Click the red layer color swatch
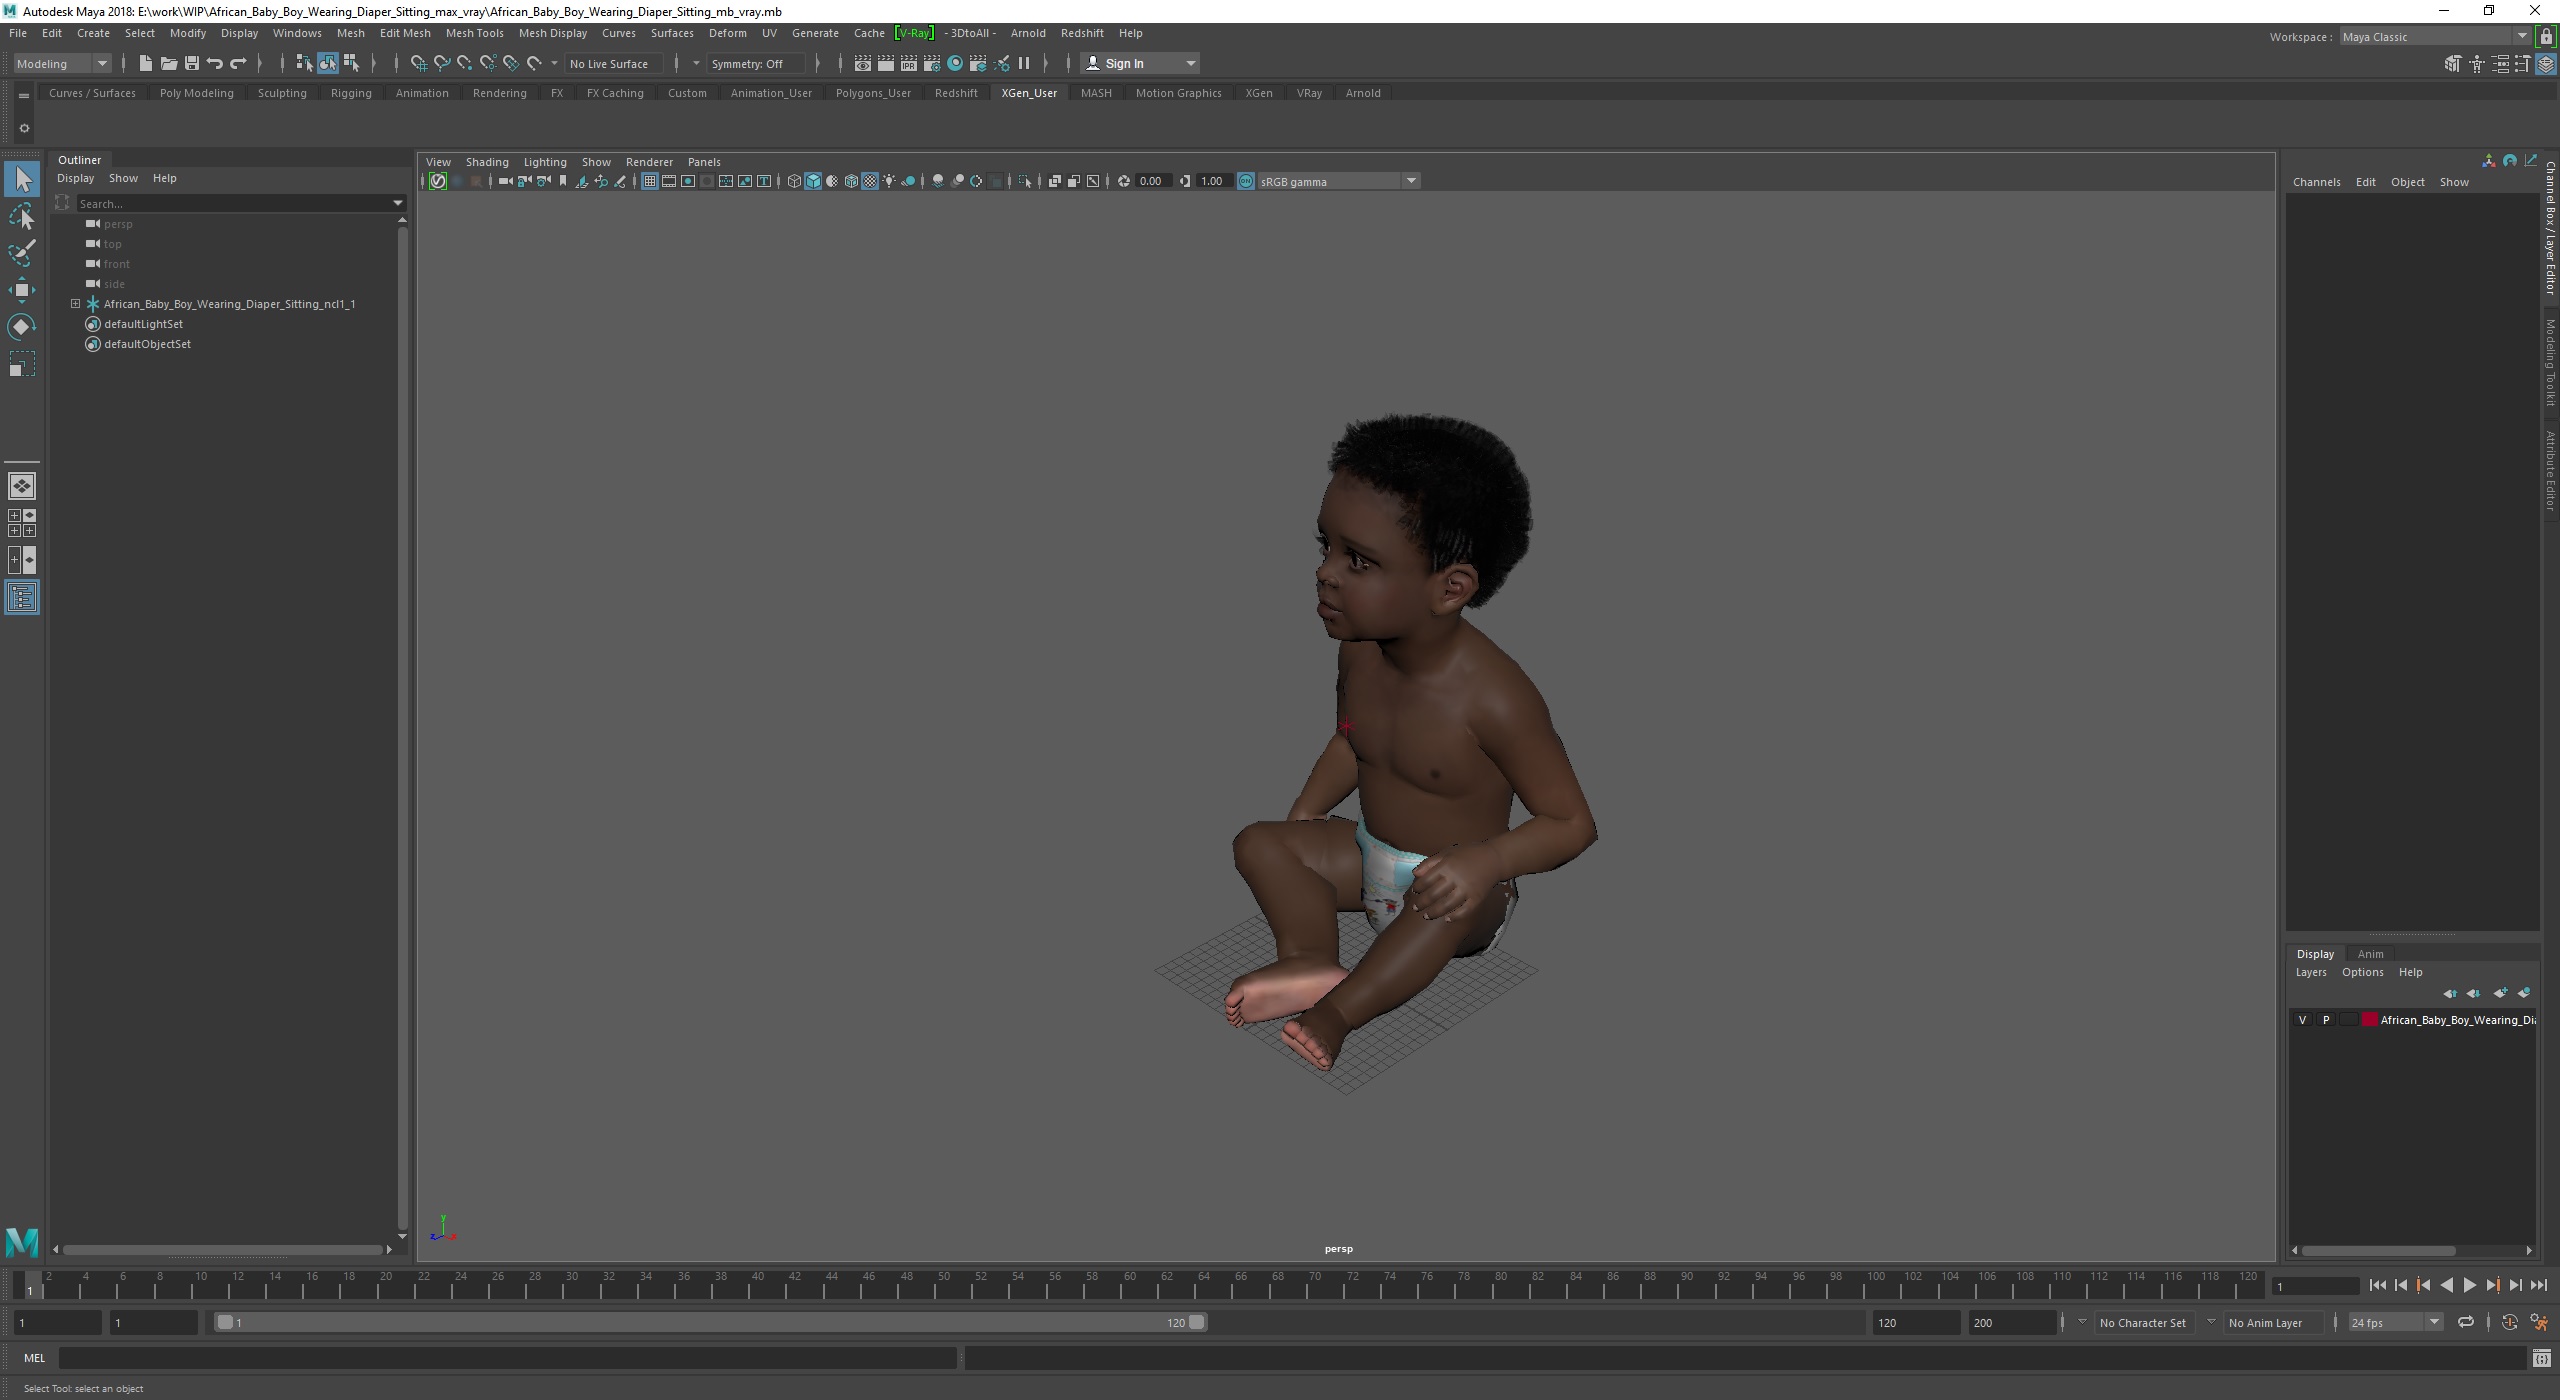This screenshot has height=1400, width=2560. (2369, 1020)
